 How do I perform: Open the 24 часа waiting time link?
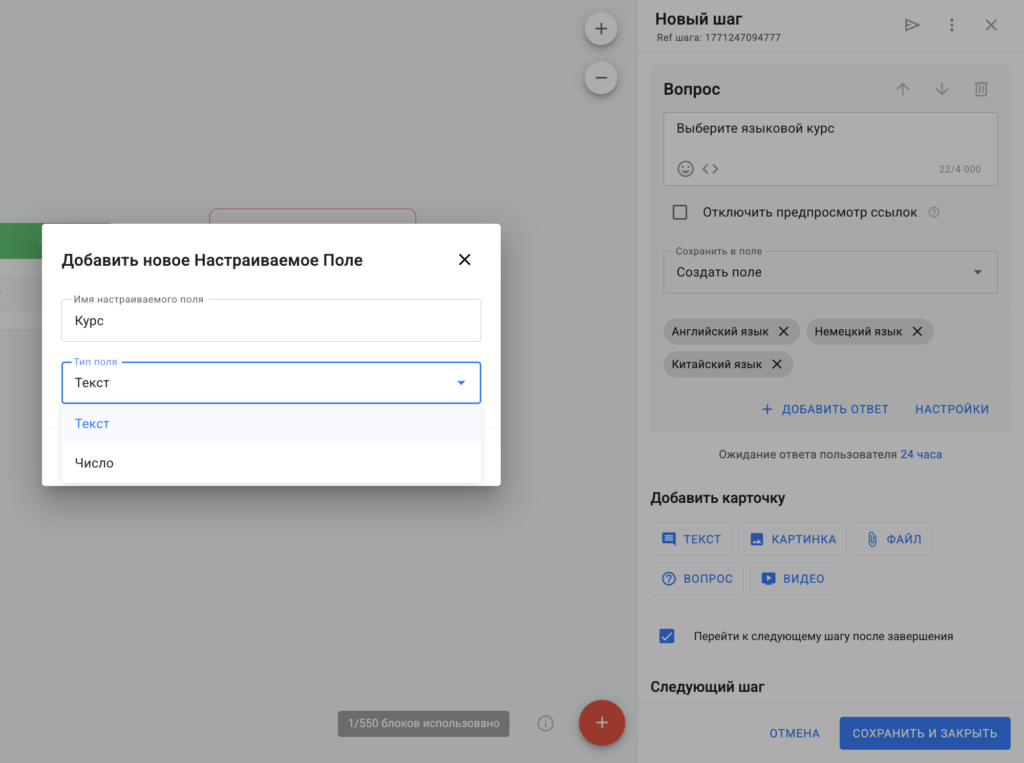(x=921, y=454)
